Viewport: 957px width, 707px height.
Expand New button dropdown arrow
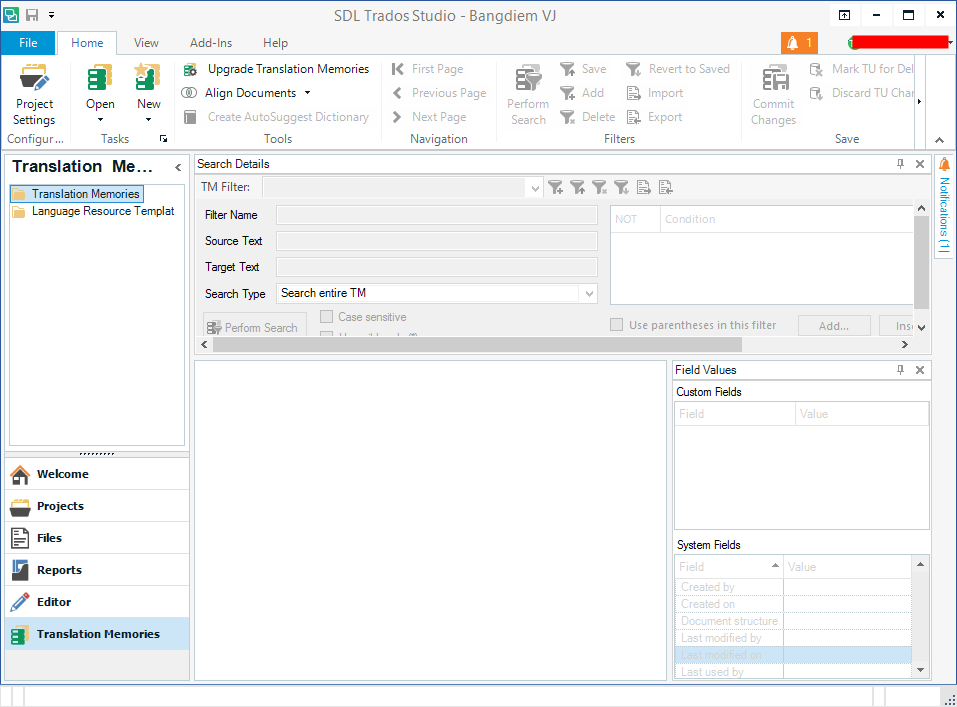(148, 120)
